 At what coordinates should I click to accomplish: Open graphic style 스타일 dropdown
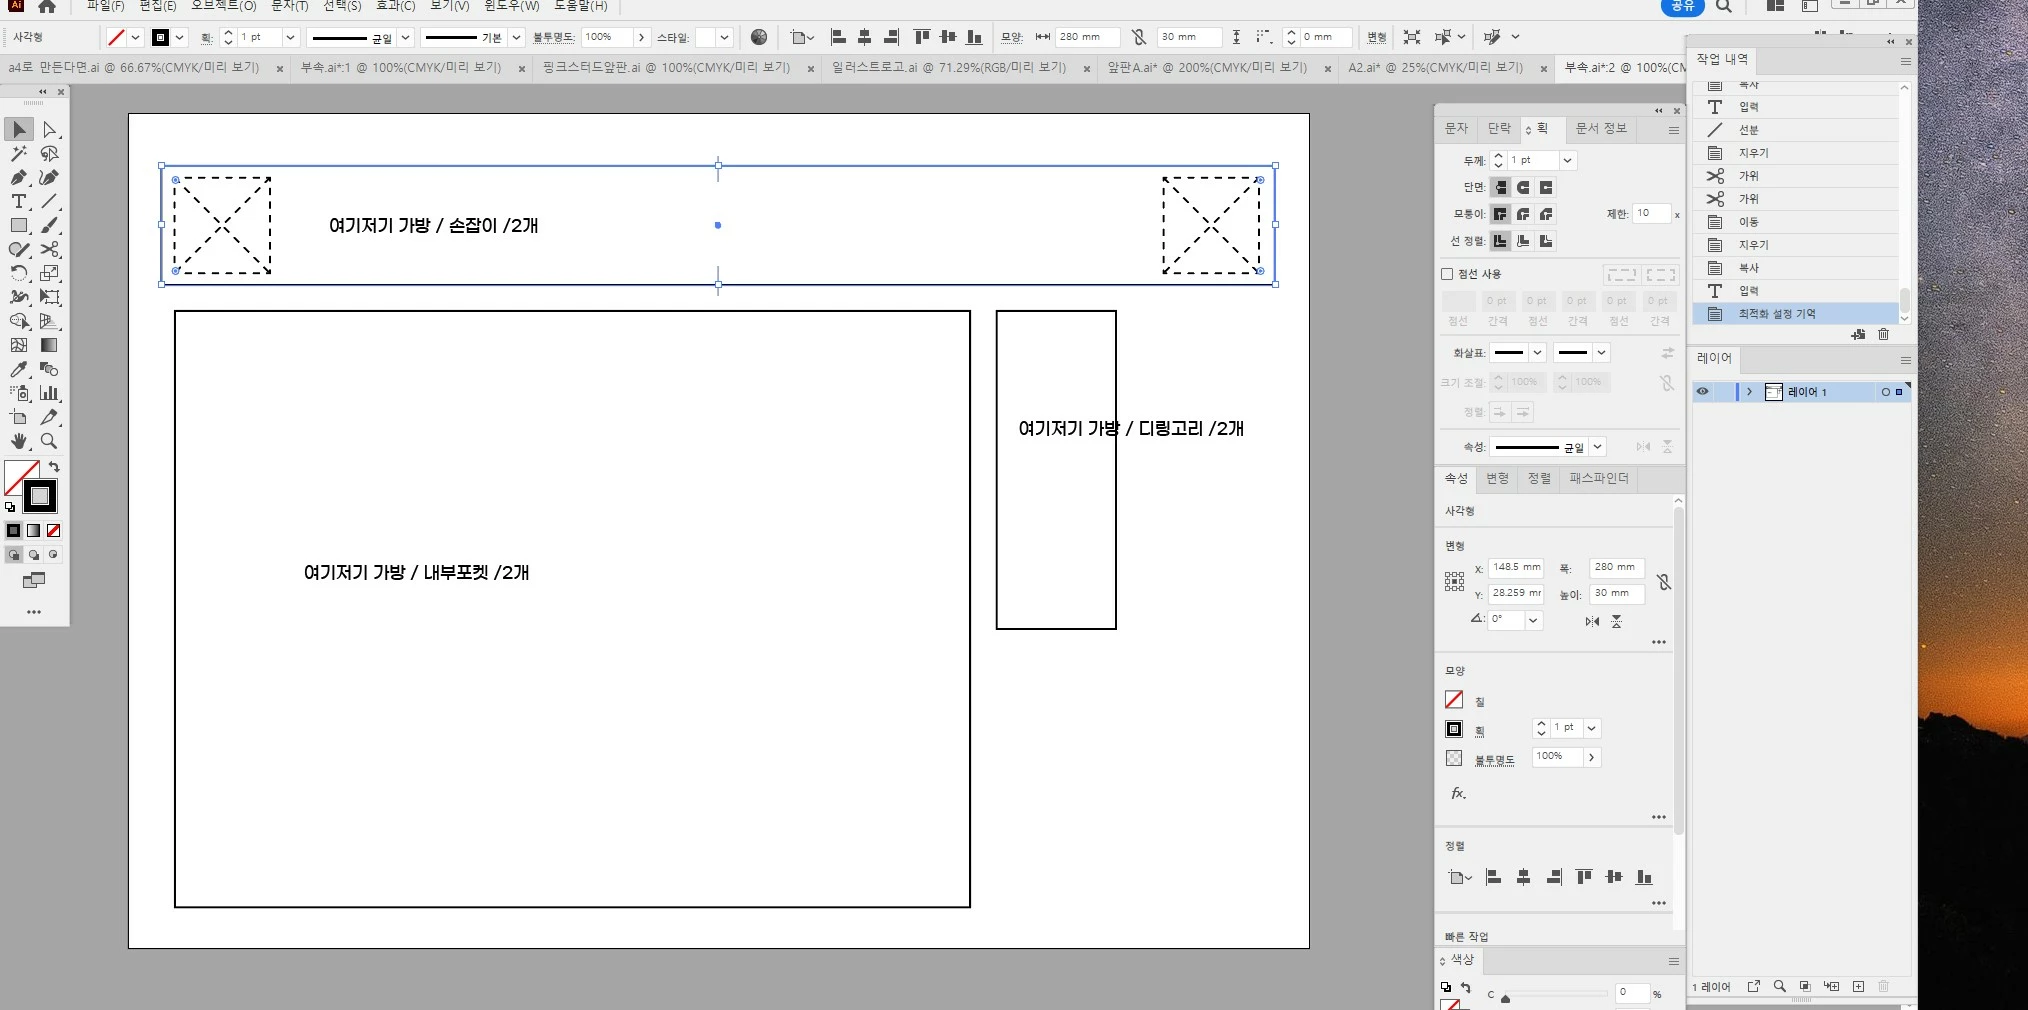point(724,38)
